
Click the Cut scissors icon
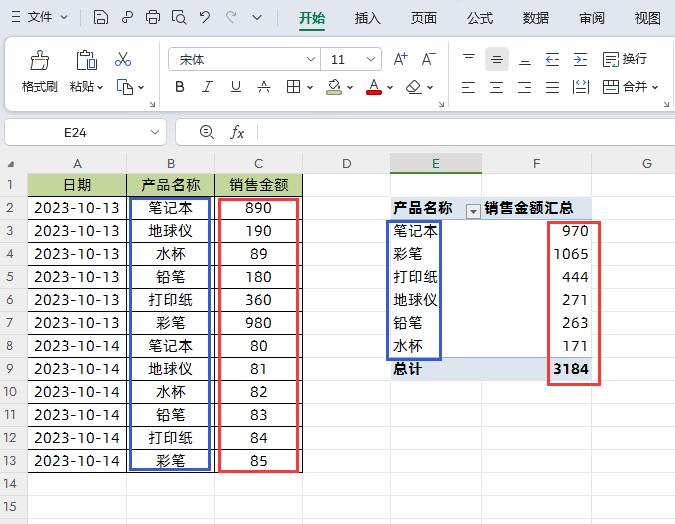123,59
